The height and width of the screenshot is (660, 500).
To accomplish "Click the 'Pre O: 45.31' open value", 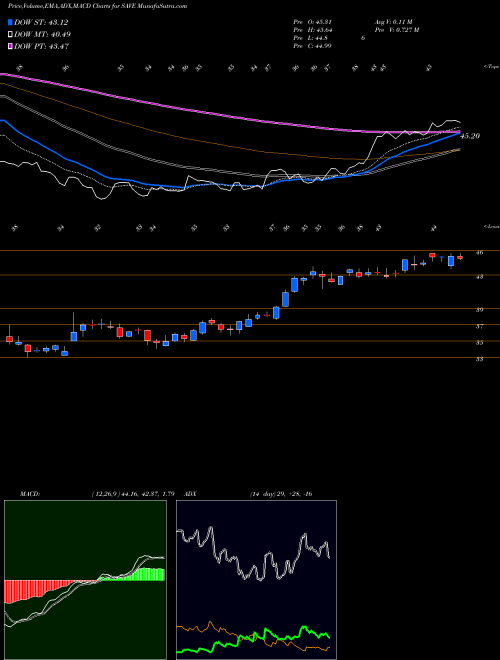I will [x=313, y=22].
